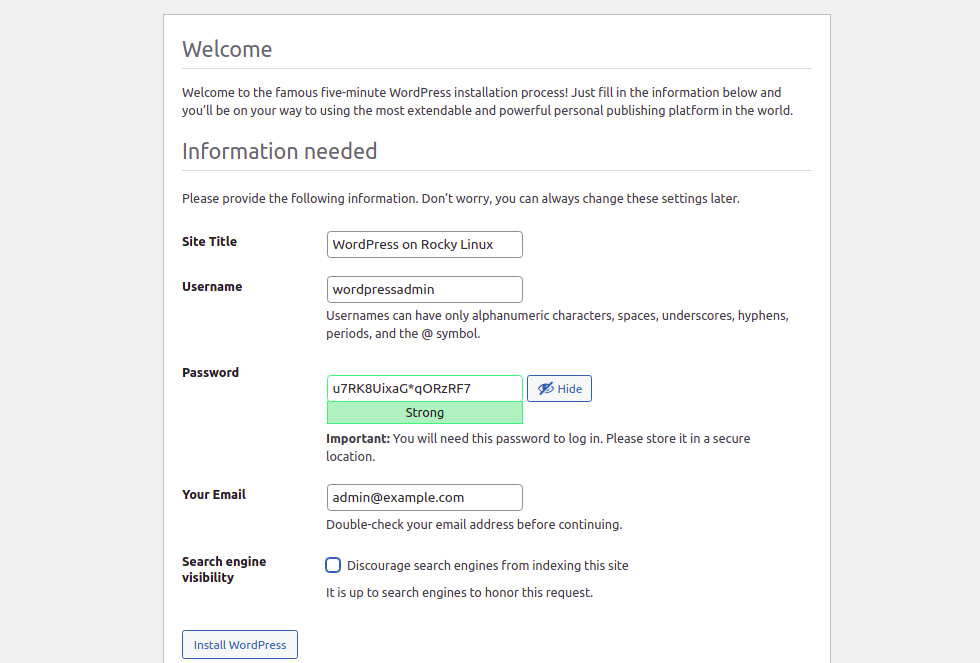Click the Username label
Viewport: 980px width, 663px height.
pos(212,286)
